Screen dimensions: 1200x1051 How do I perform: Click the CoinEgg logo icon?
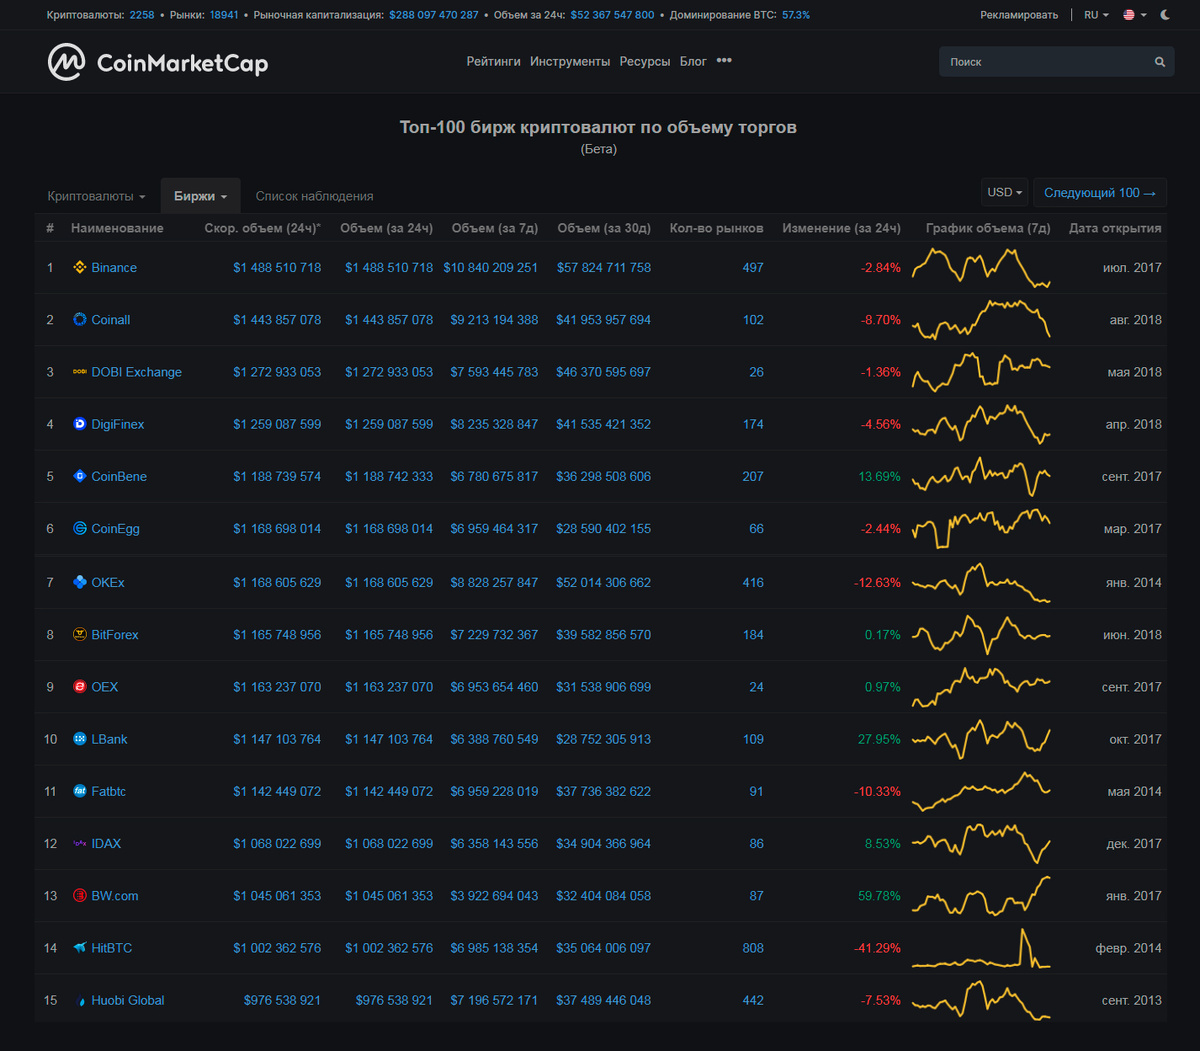coord(80,528)
